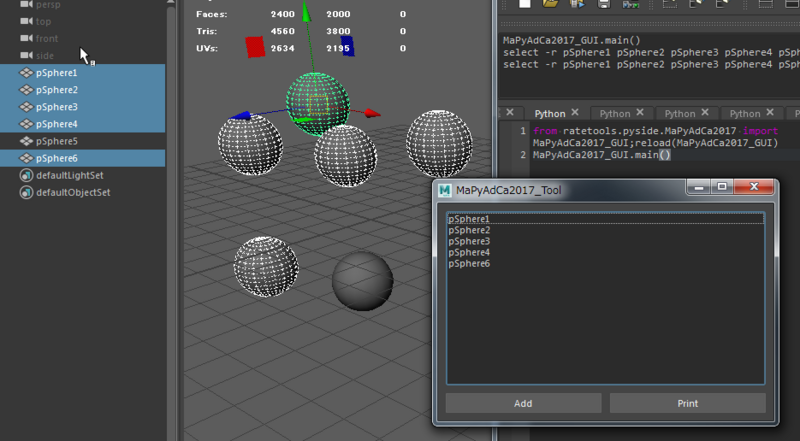
Task: Close the fourth Python tab
Action: tap(770, 112)
